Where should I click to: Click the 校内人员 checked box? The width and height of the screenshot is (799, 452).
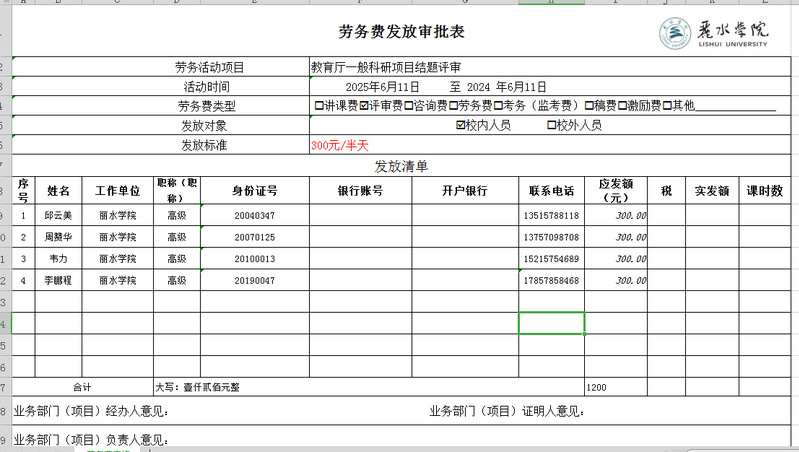pos(461,125)
